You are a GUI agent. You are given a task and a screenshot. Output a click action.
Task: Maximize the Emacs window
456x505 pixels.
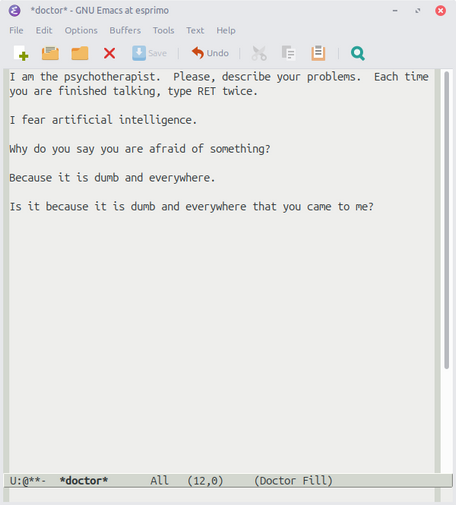coord(418,11)
